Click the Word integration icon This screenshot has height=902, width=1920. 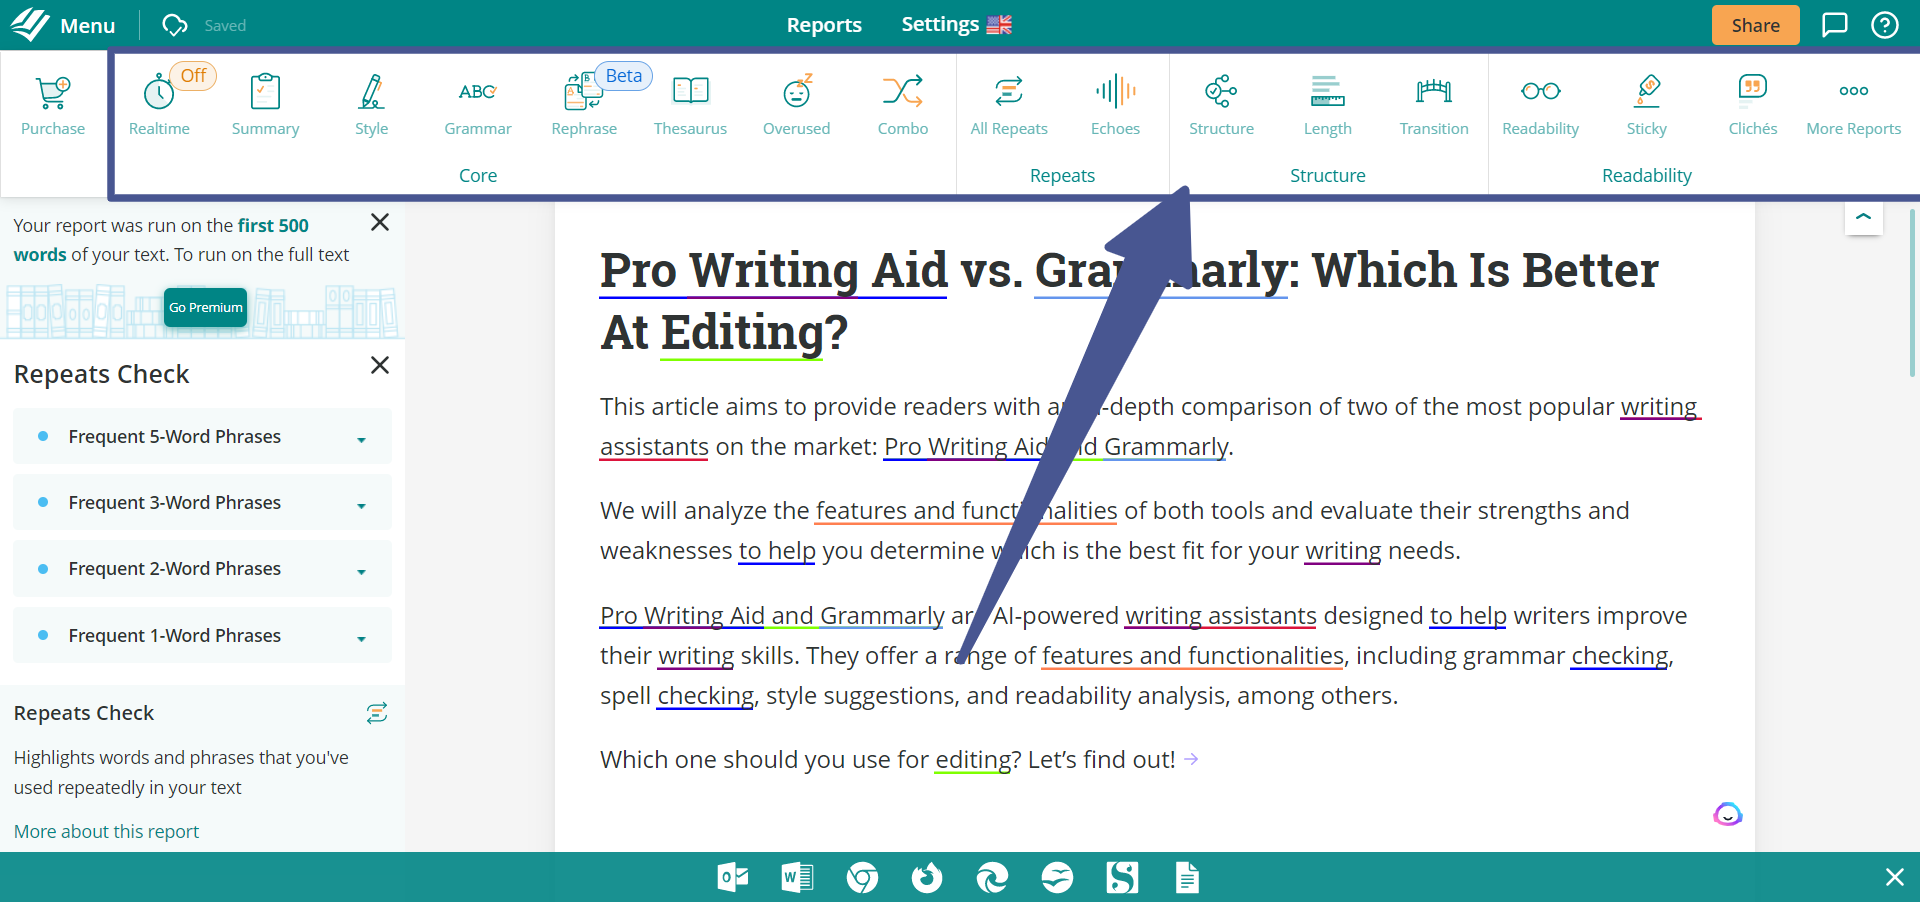(797, 878)
